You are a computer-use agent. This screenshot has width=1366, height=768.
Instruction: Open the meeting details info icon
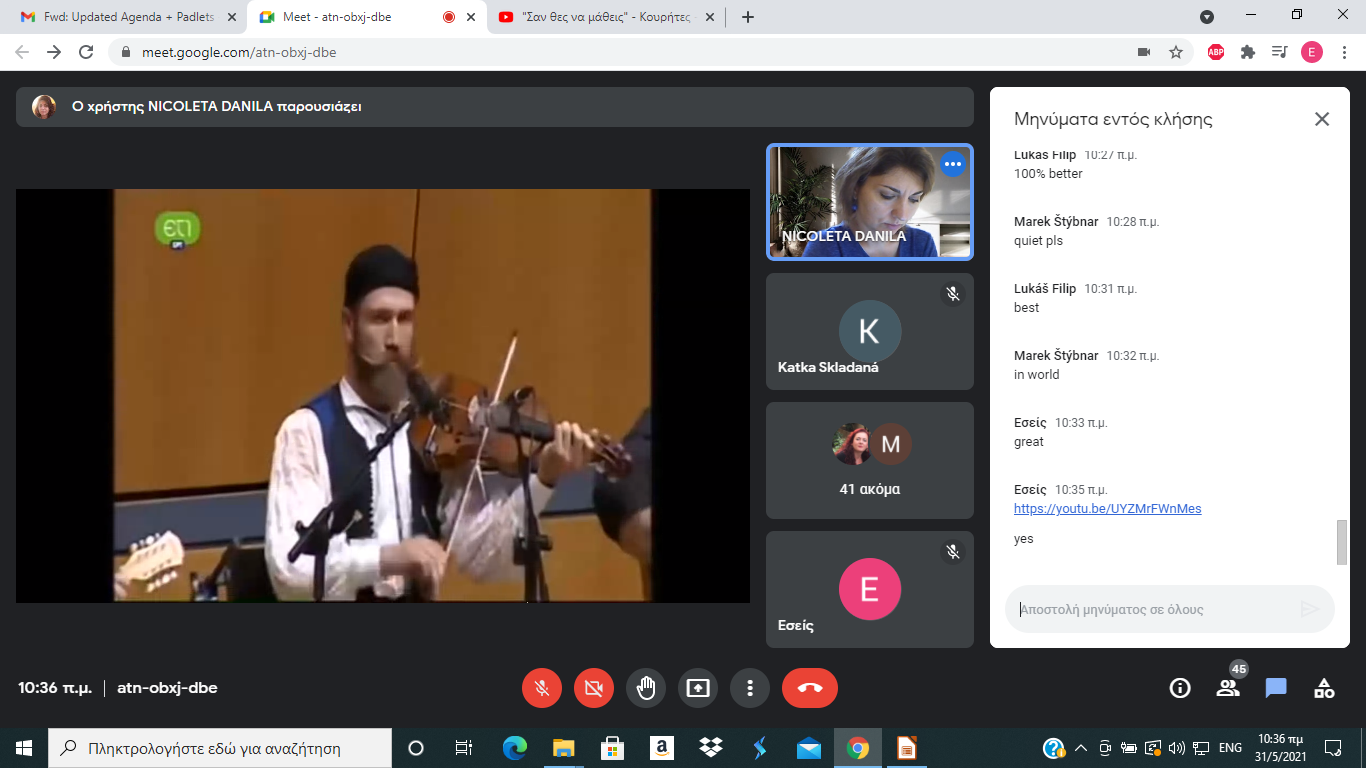coord(1180,688)
